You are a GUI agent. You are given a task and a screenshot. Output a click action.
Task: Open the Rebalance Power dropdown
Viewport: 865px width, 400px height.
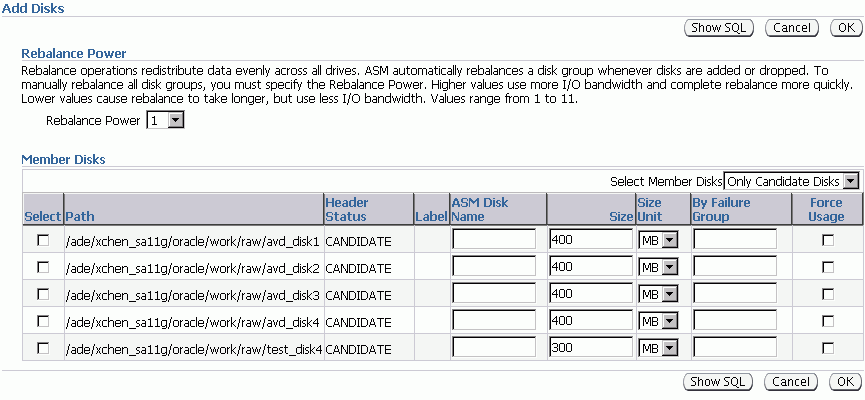click(x=165, y=120)
